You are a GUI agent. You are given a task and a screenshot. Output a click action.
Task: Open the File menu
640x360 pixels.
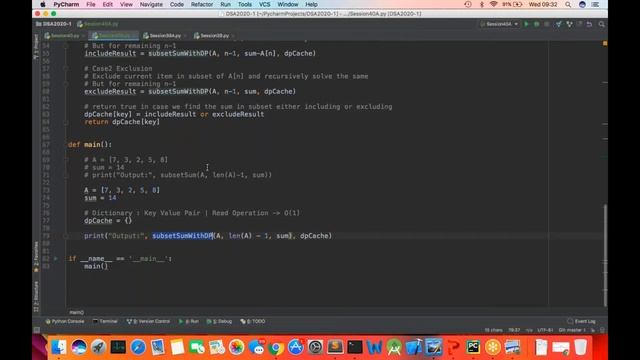[91, 4]
